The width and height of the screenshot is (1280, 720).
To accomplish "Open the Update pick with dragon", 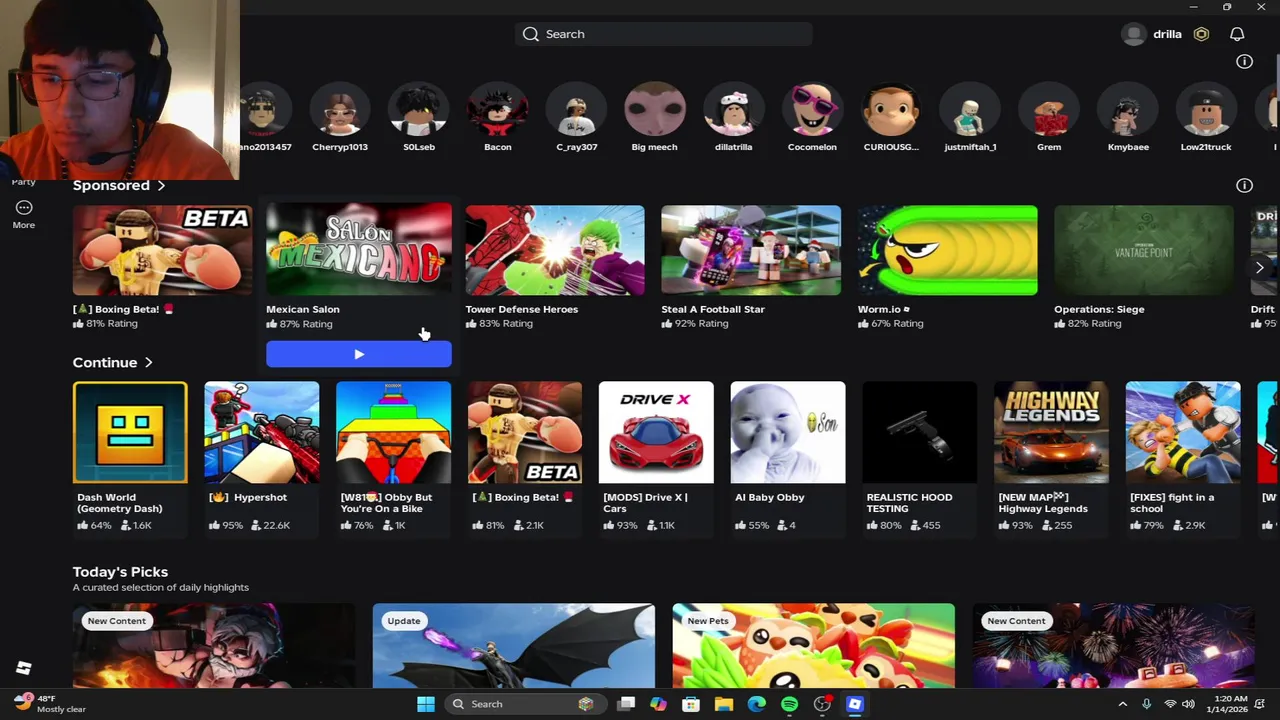I will pos(514,646).
